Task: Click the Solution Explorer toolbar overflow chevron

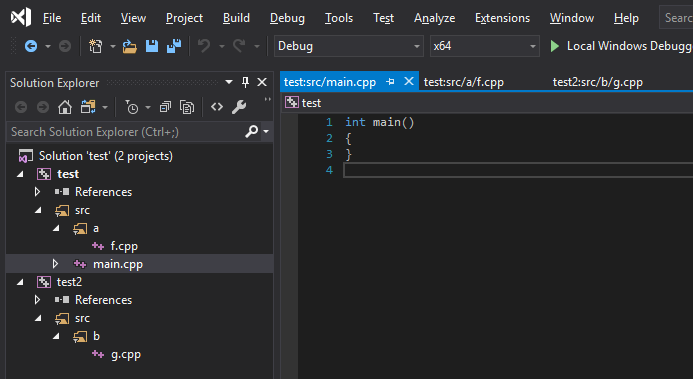Action: [x=267, y=100]
